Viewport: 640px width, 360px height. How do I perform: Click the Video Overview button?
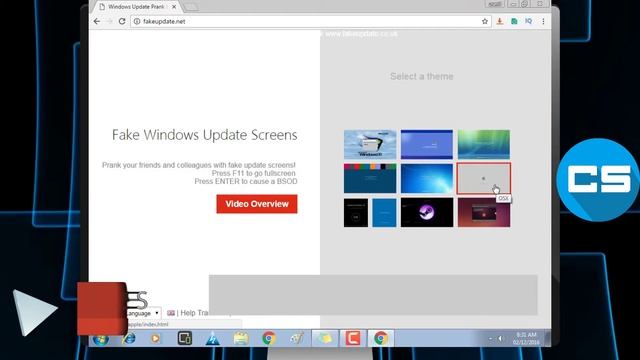point(257,204)
